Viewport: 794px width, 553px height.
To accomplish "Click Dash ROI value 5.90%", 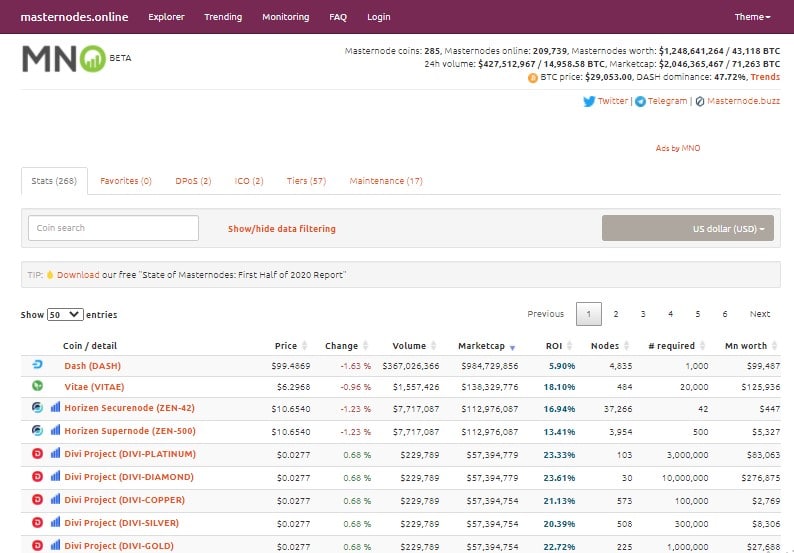I will tap(562, 366).
